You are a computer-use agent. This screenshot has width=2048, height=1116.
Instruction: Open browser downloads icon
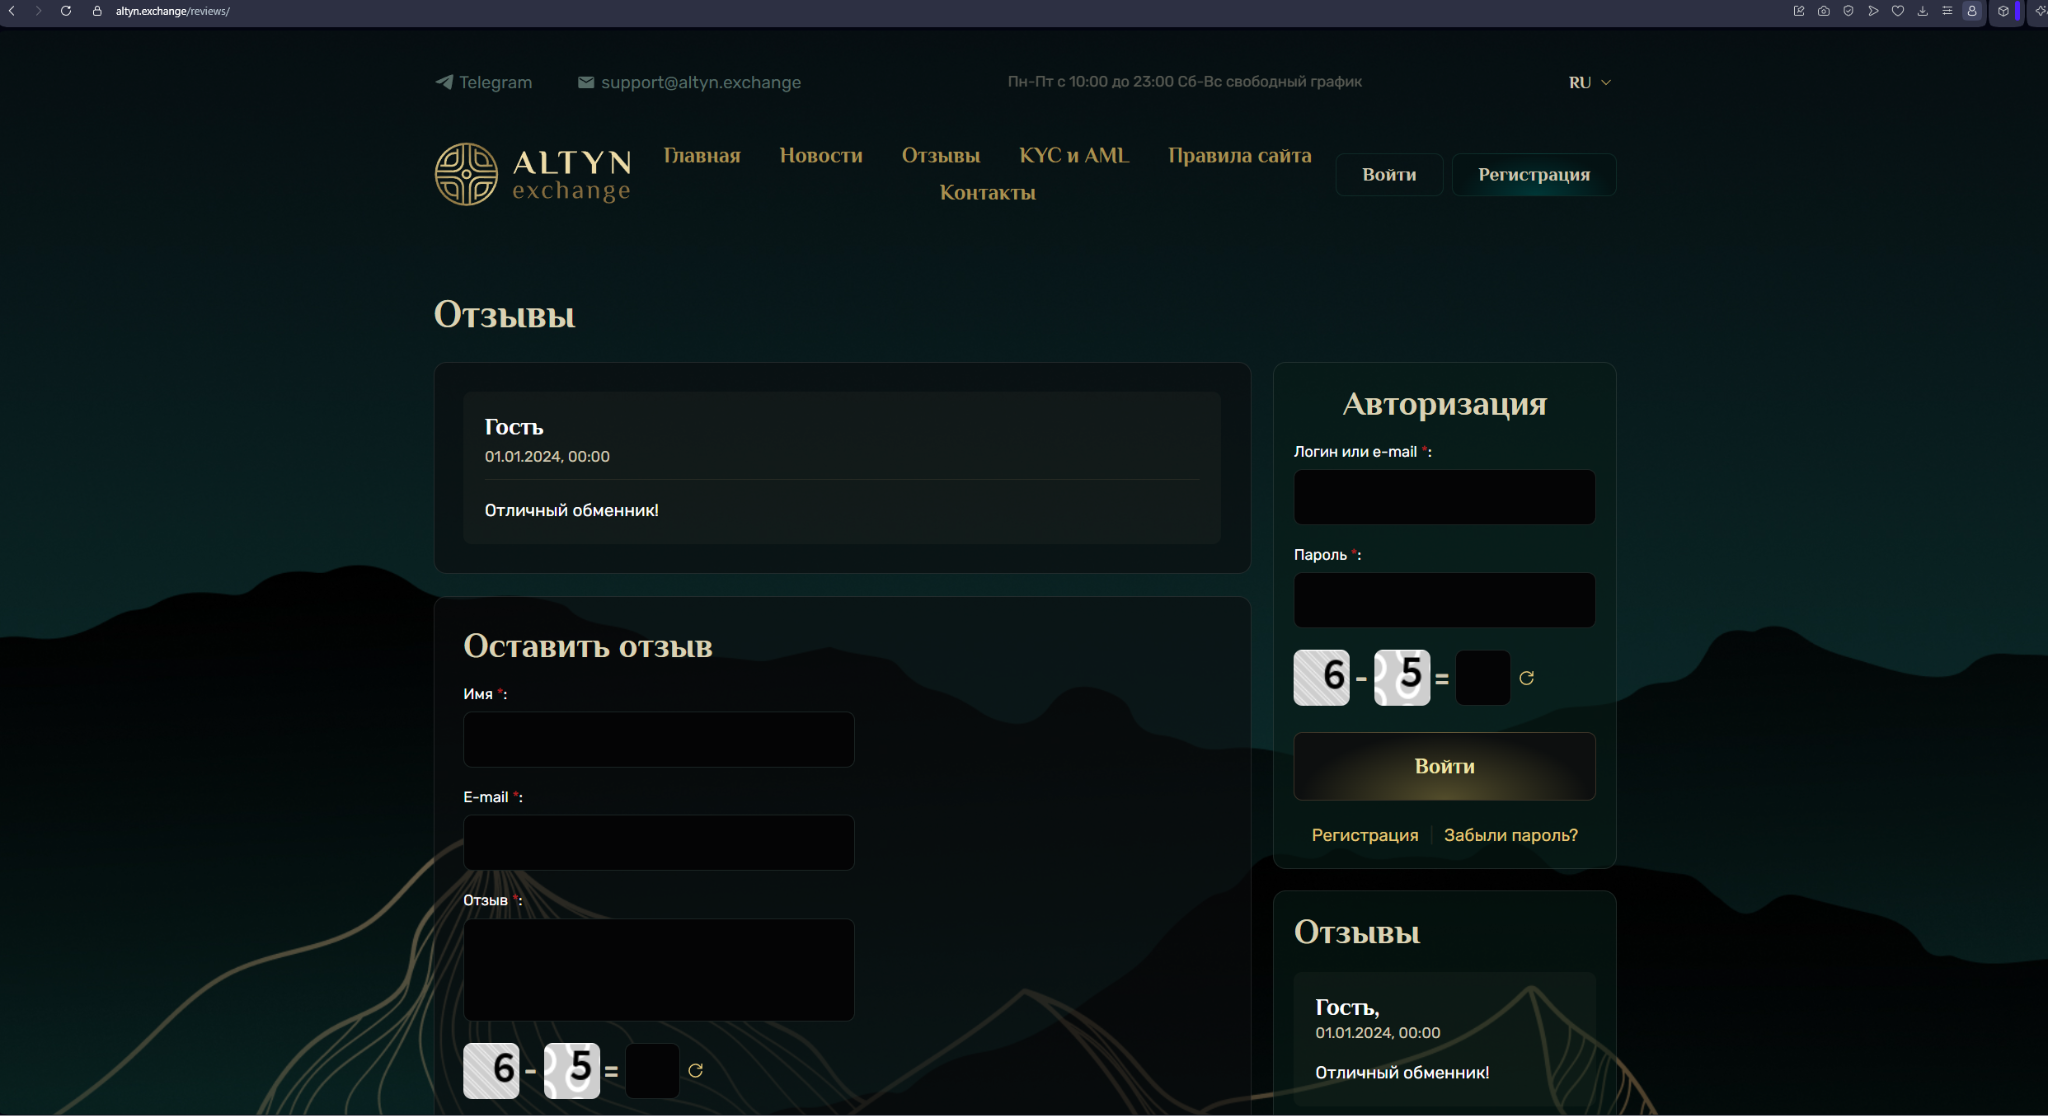[1922, 11]
